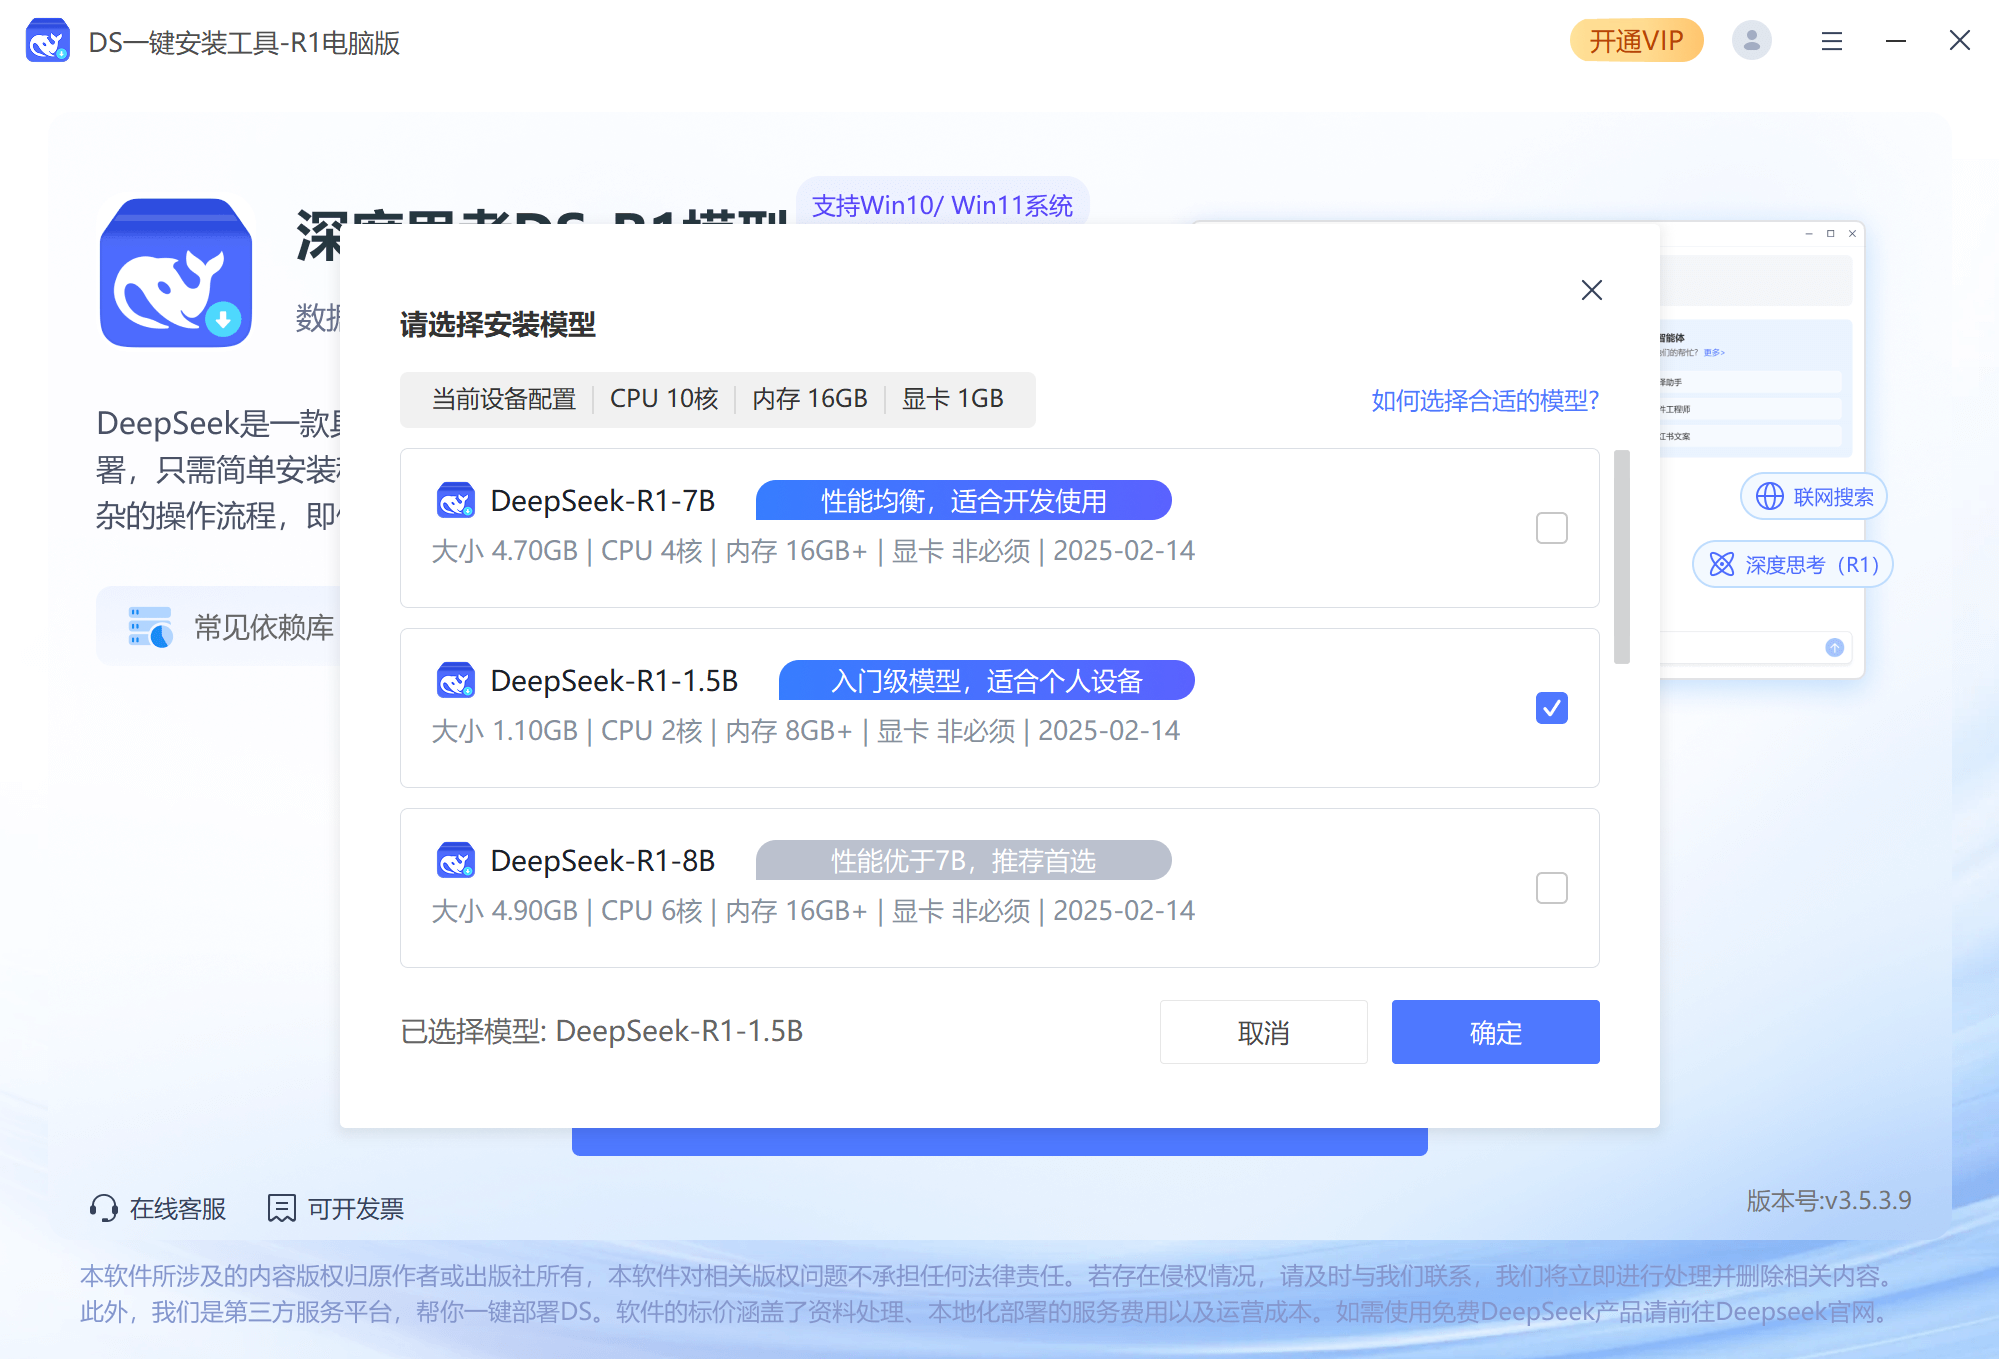Click the DeepSeek-R1-8B model name
This screenshot has width=1999, height=1359.
[603, 860]
